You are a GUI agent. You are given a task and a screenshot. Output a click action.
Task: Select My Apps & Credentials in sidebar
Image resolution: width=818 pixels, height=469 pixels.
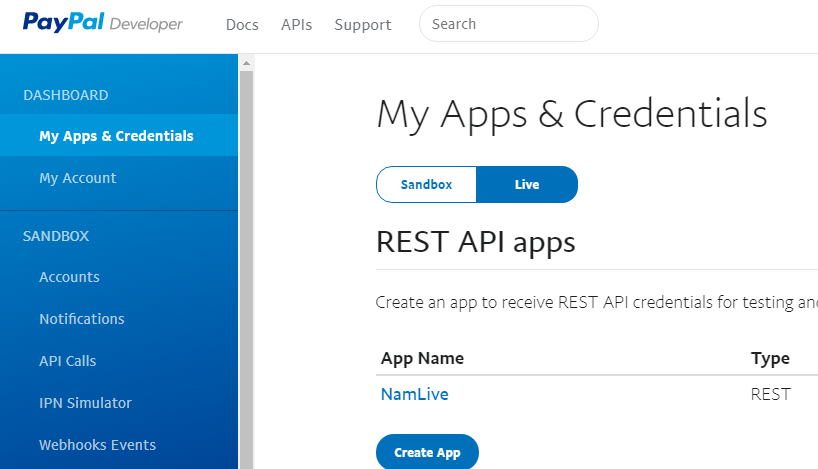(x=119, y=136)
